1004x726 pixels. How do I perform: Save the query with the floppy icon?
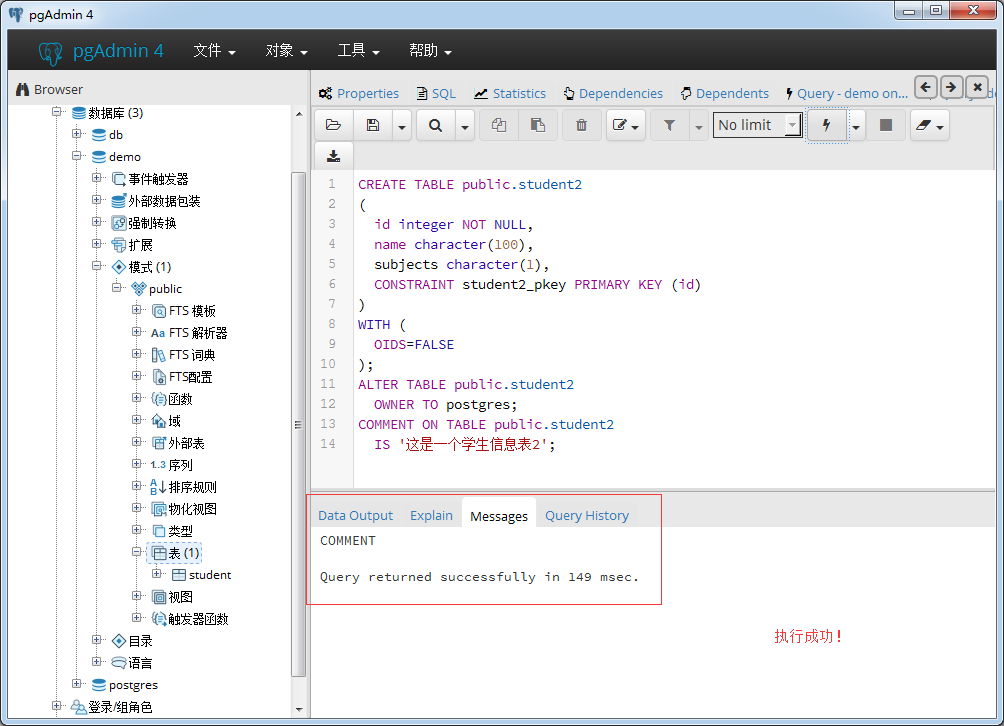pos(373,125)
